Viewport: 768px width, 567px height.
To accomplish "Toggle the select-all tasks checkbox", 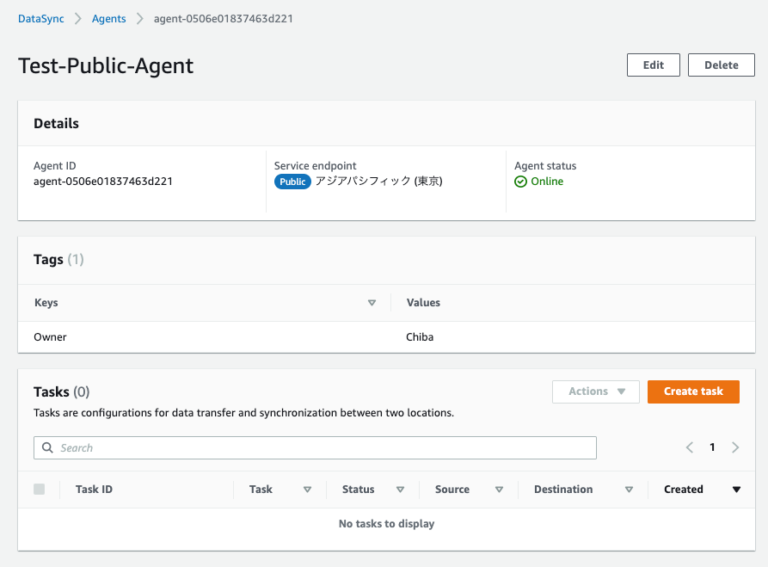I will 39,489.
